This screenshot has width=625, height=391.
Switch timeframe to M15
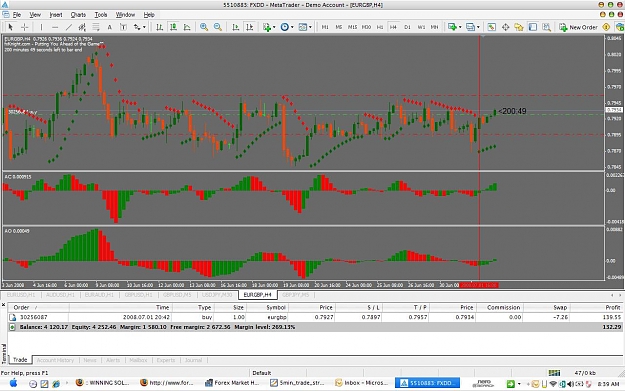pos(352,27)
